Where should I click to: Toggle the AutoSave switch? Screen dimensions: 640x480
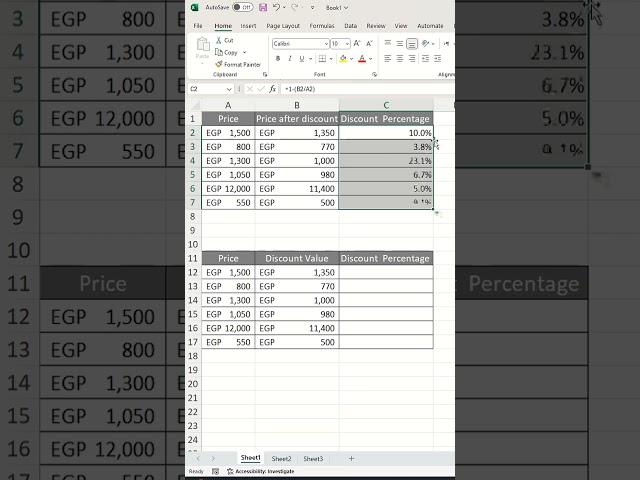point(241,7)
